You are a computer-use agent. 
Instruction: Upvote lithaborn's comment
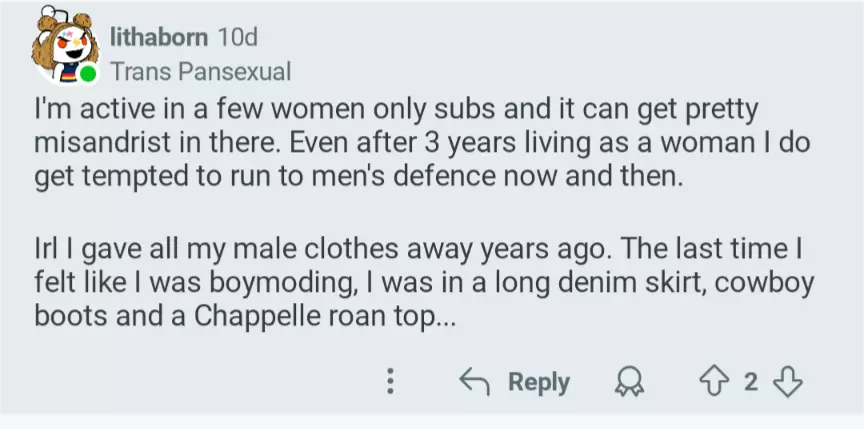[717, 381]
